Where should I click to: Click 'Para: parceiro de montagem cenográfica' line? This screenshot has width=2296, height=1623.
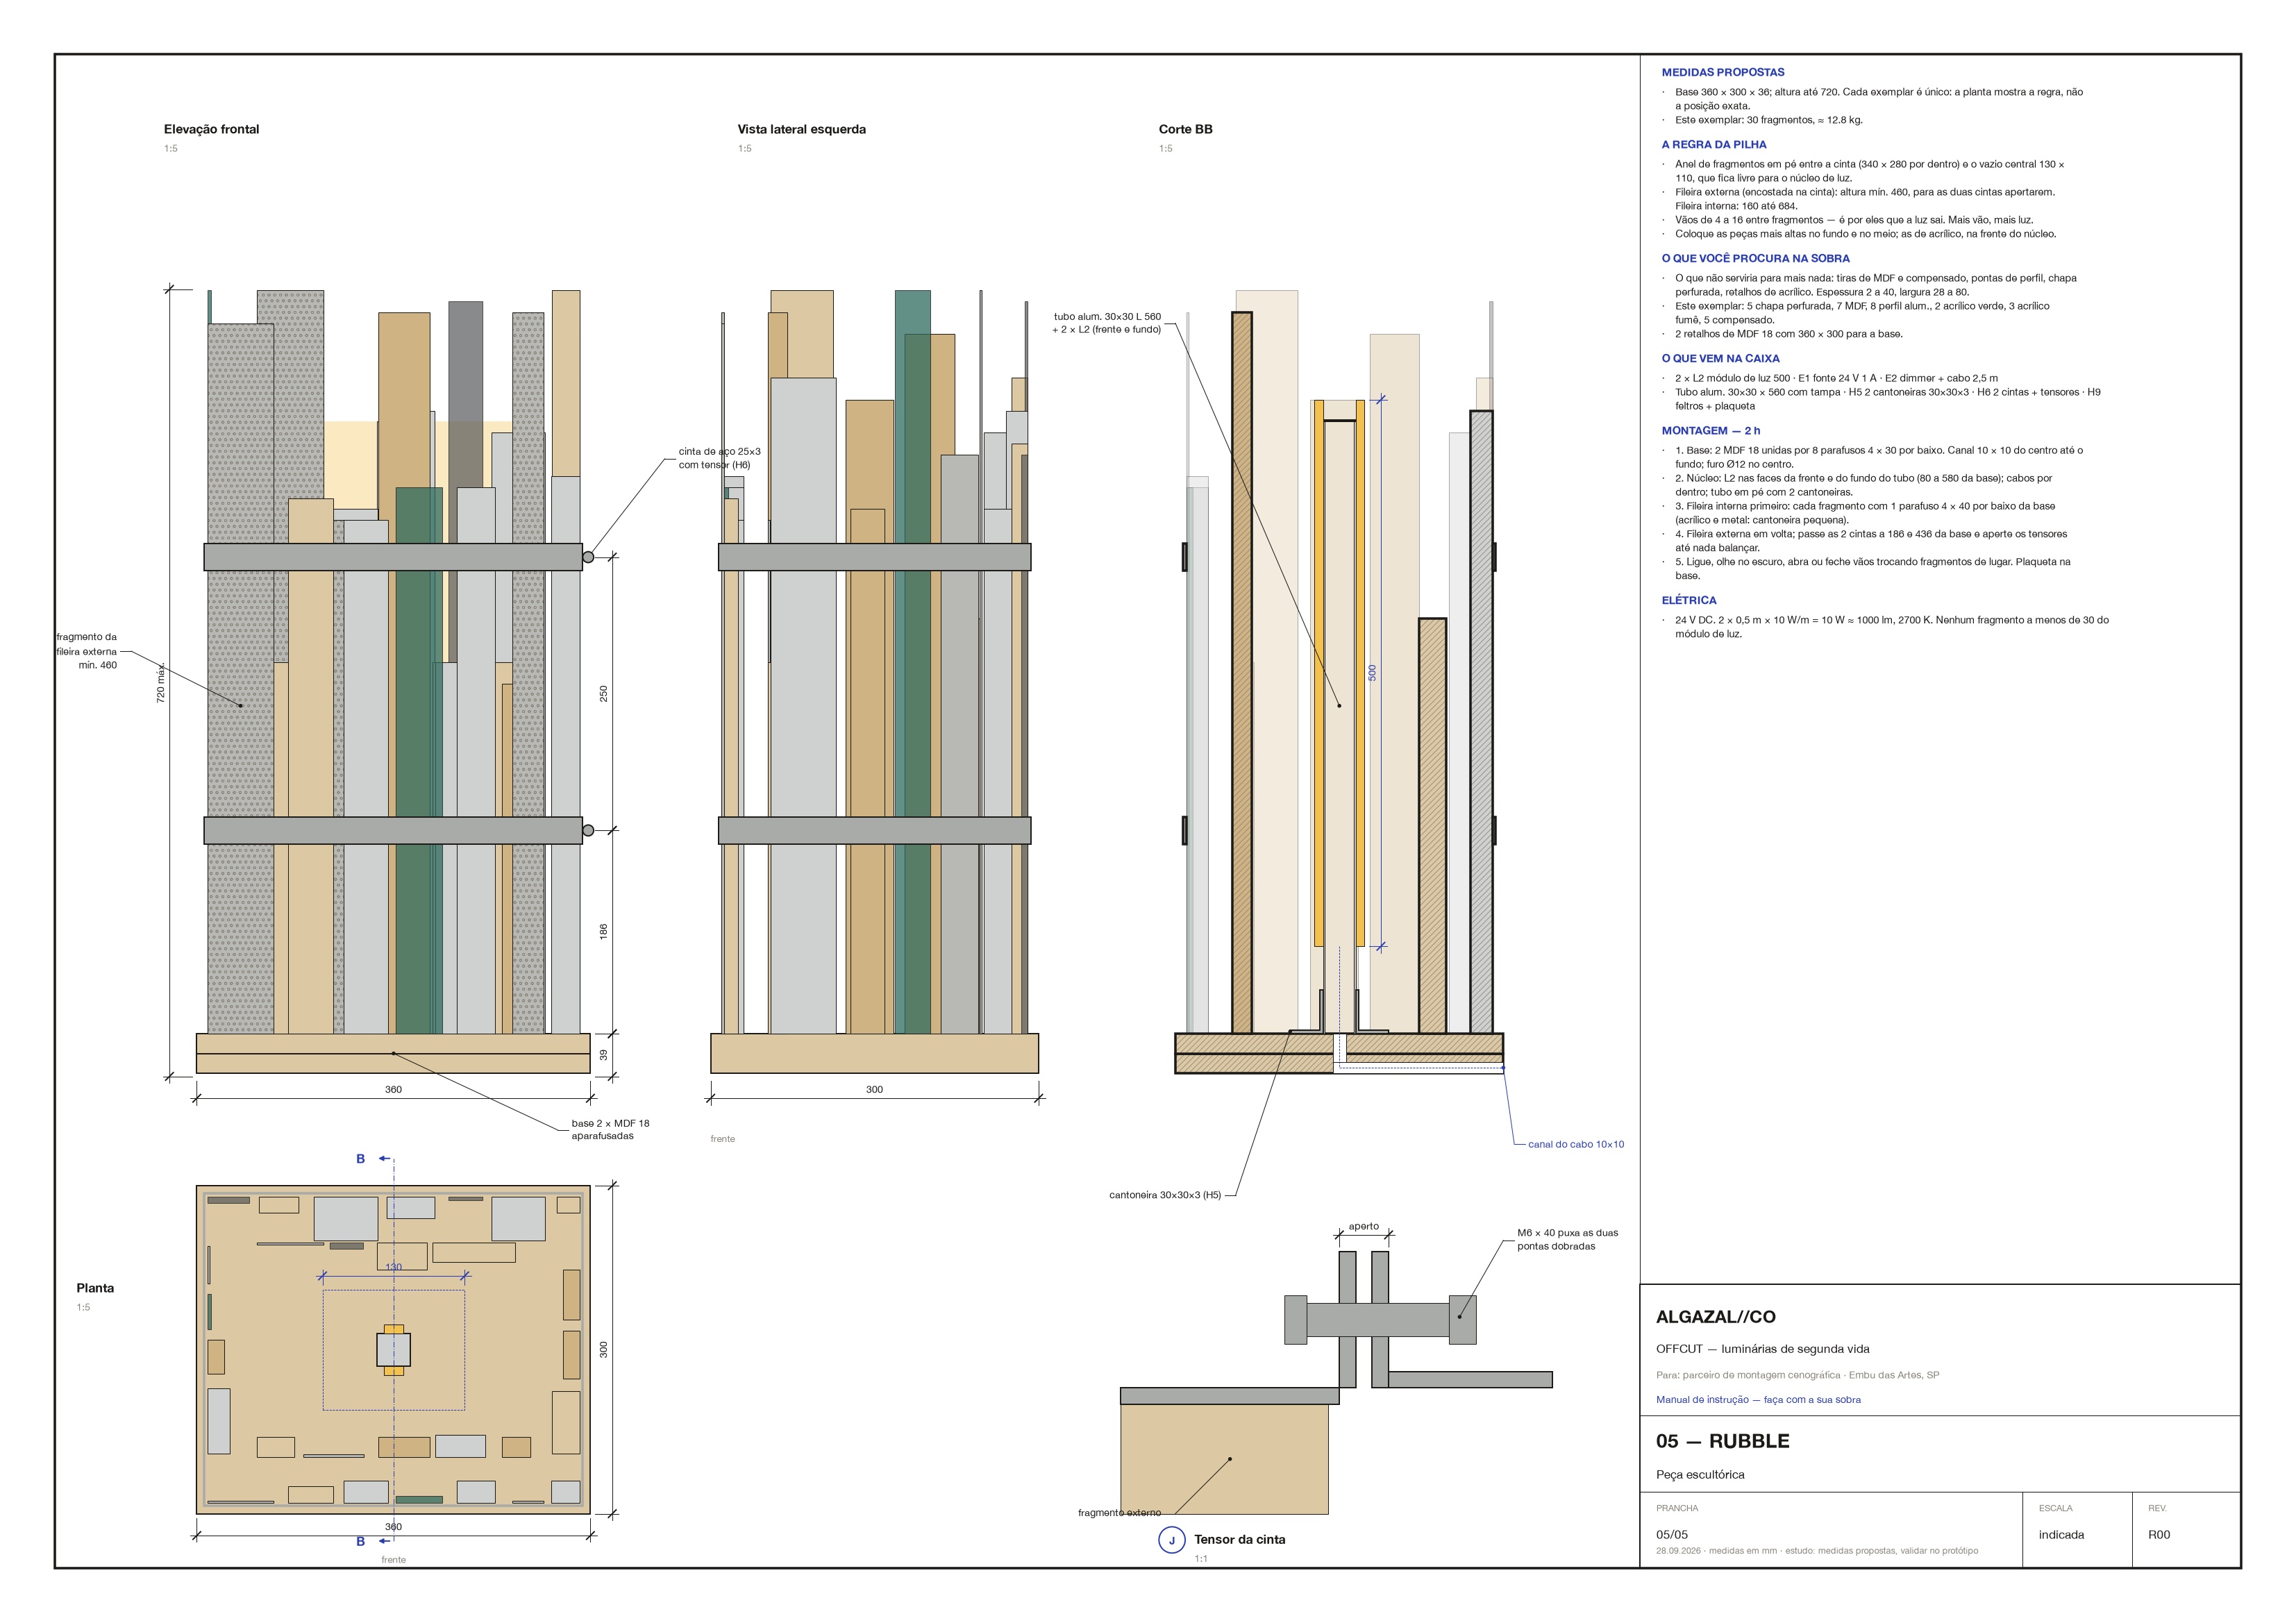1797,1375
